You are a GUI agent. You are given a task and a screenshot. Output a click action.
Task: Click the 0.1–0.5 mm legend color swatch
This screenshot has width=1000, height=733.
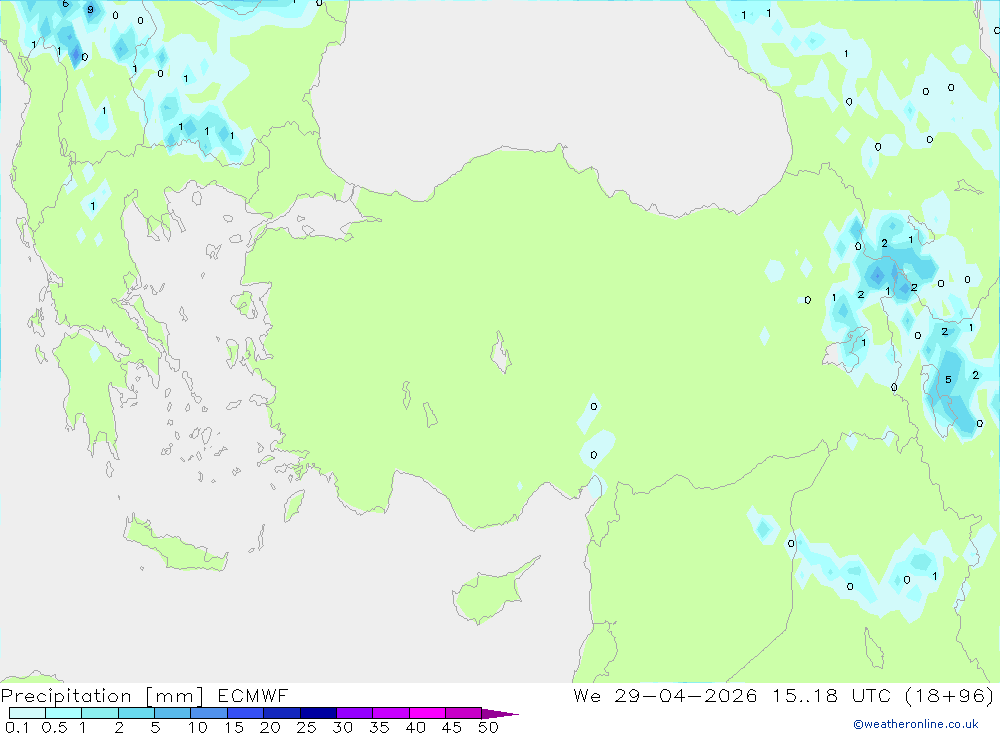(27, 713)
